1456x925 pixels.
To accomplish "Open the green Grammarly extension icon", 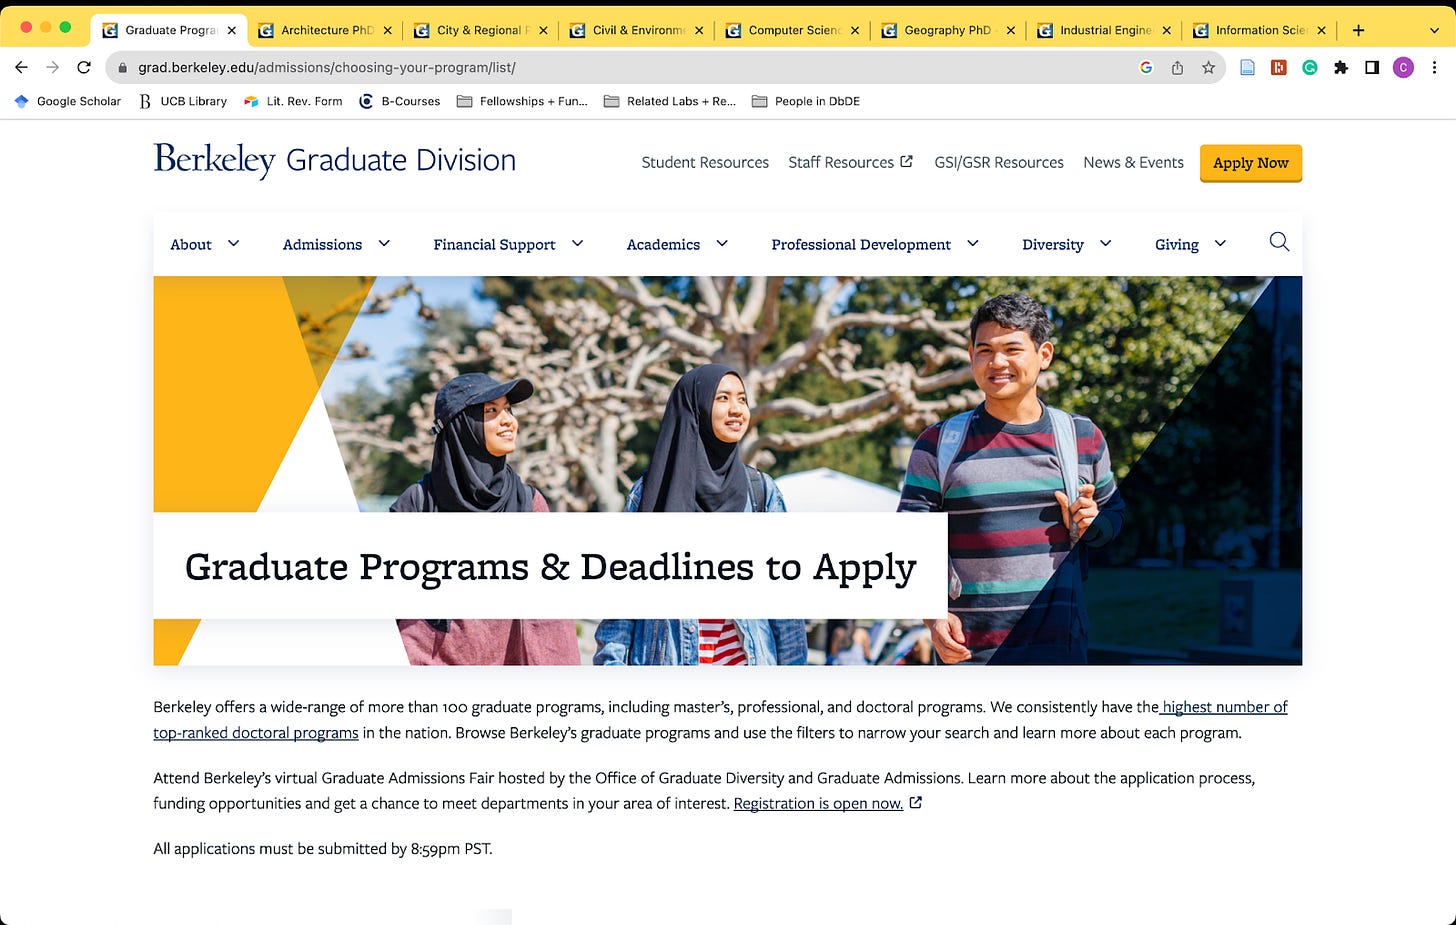I will point(1309,67).
